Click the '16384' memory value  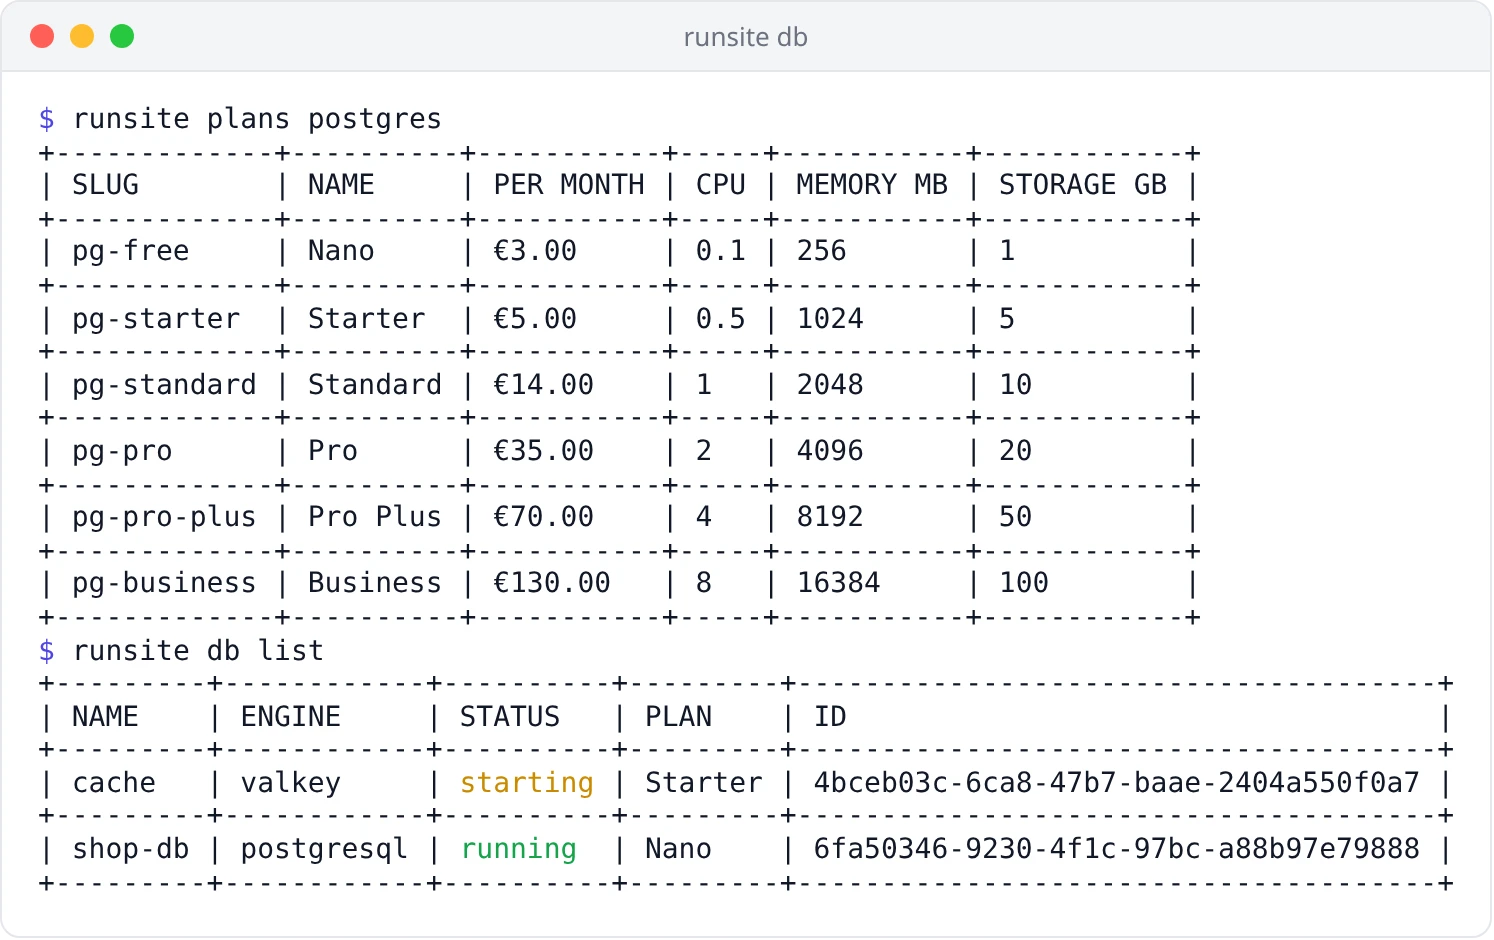point(838,583)
